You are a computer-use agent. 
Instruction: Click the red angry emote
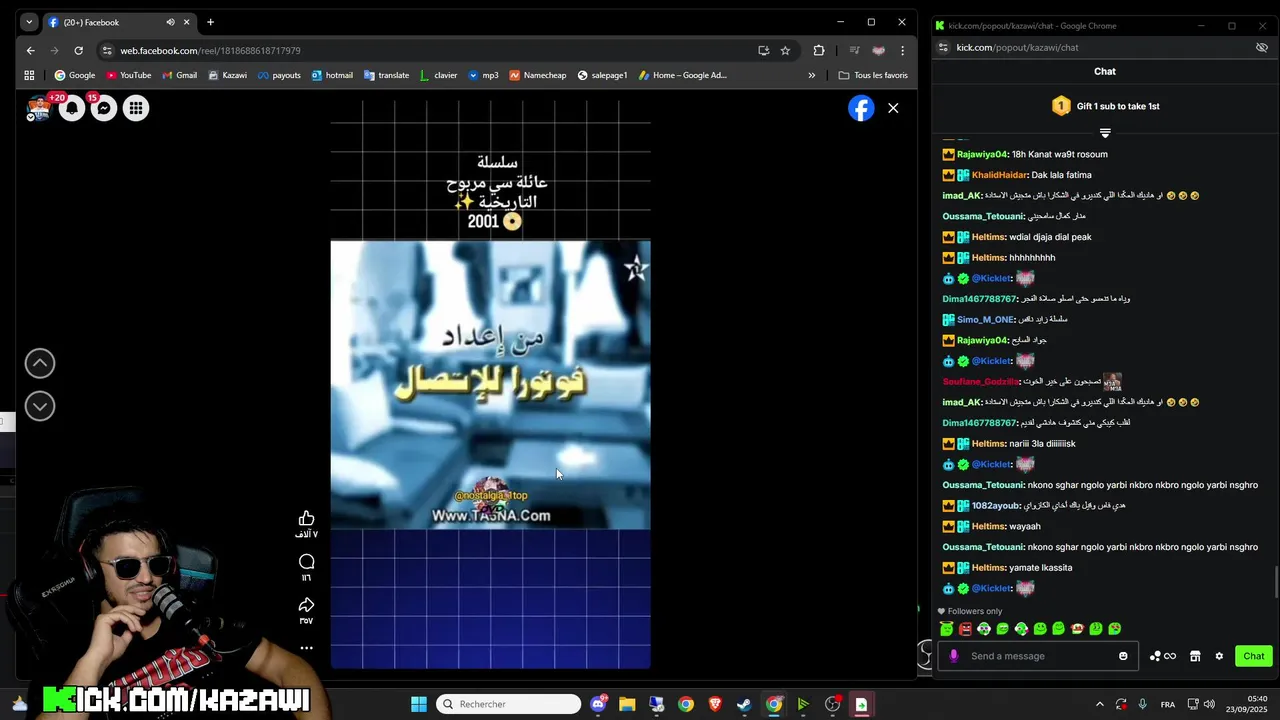click(x=965, y=629)
